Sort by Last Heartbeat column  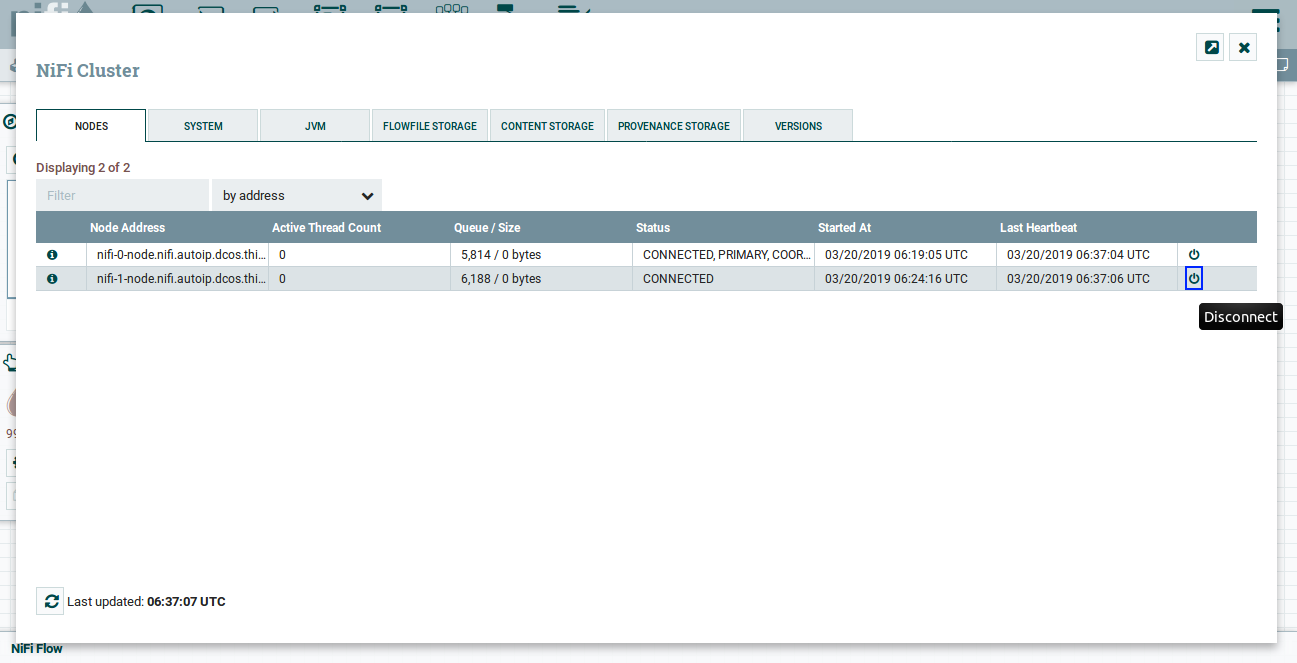pos(1038,227)
